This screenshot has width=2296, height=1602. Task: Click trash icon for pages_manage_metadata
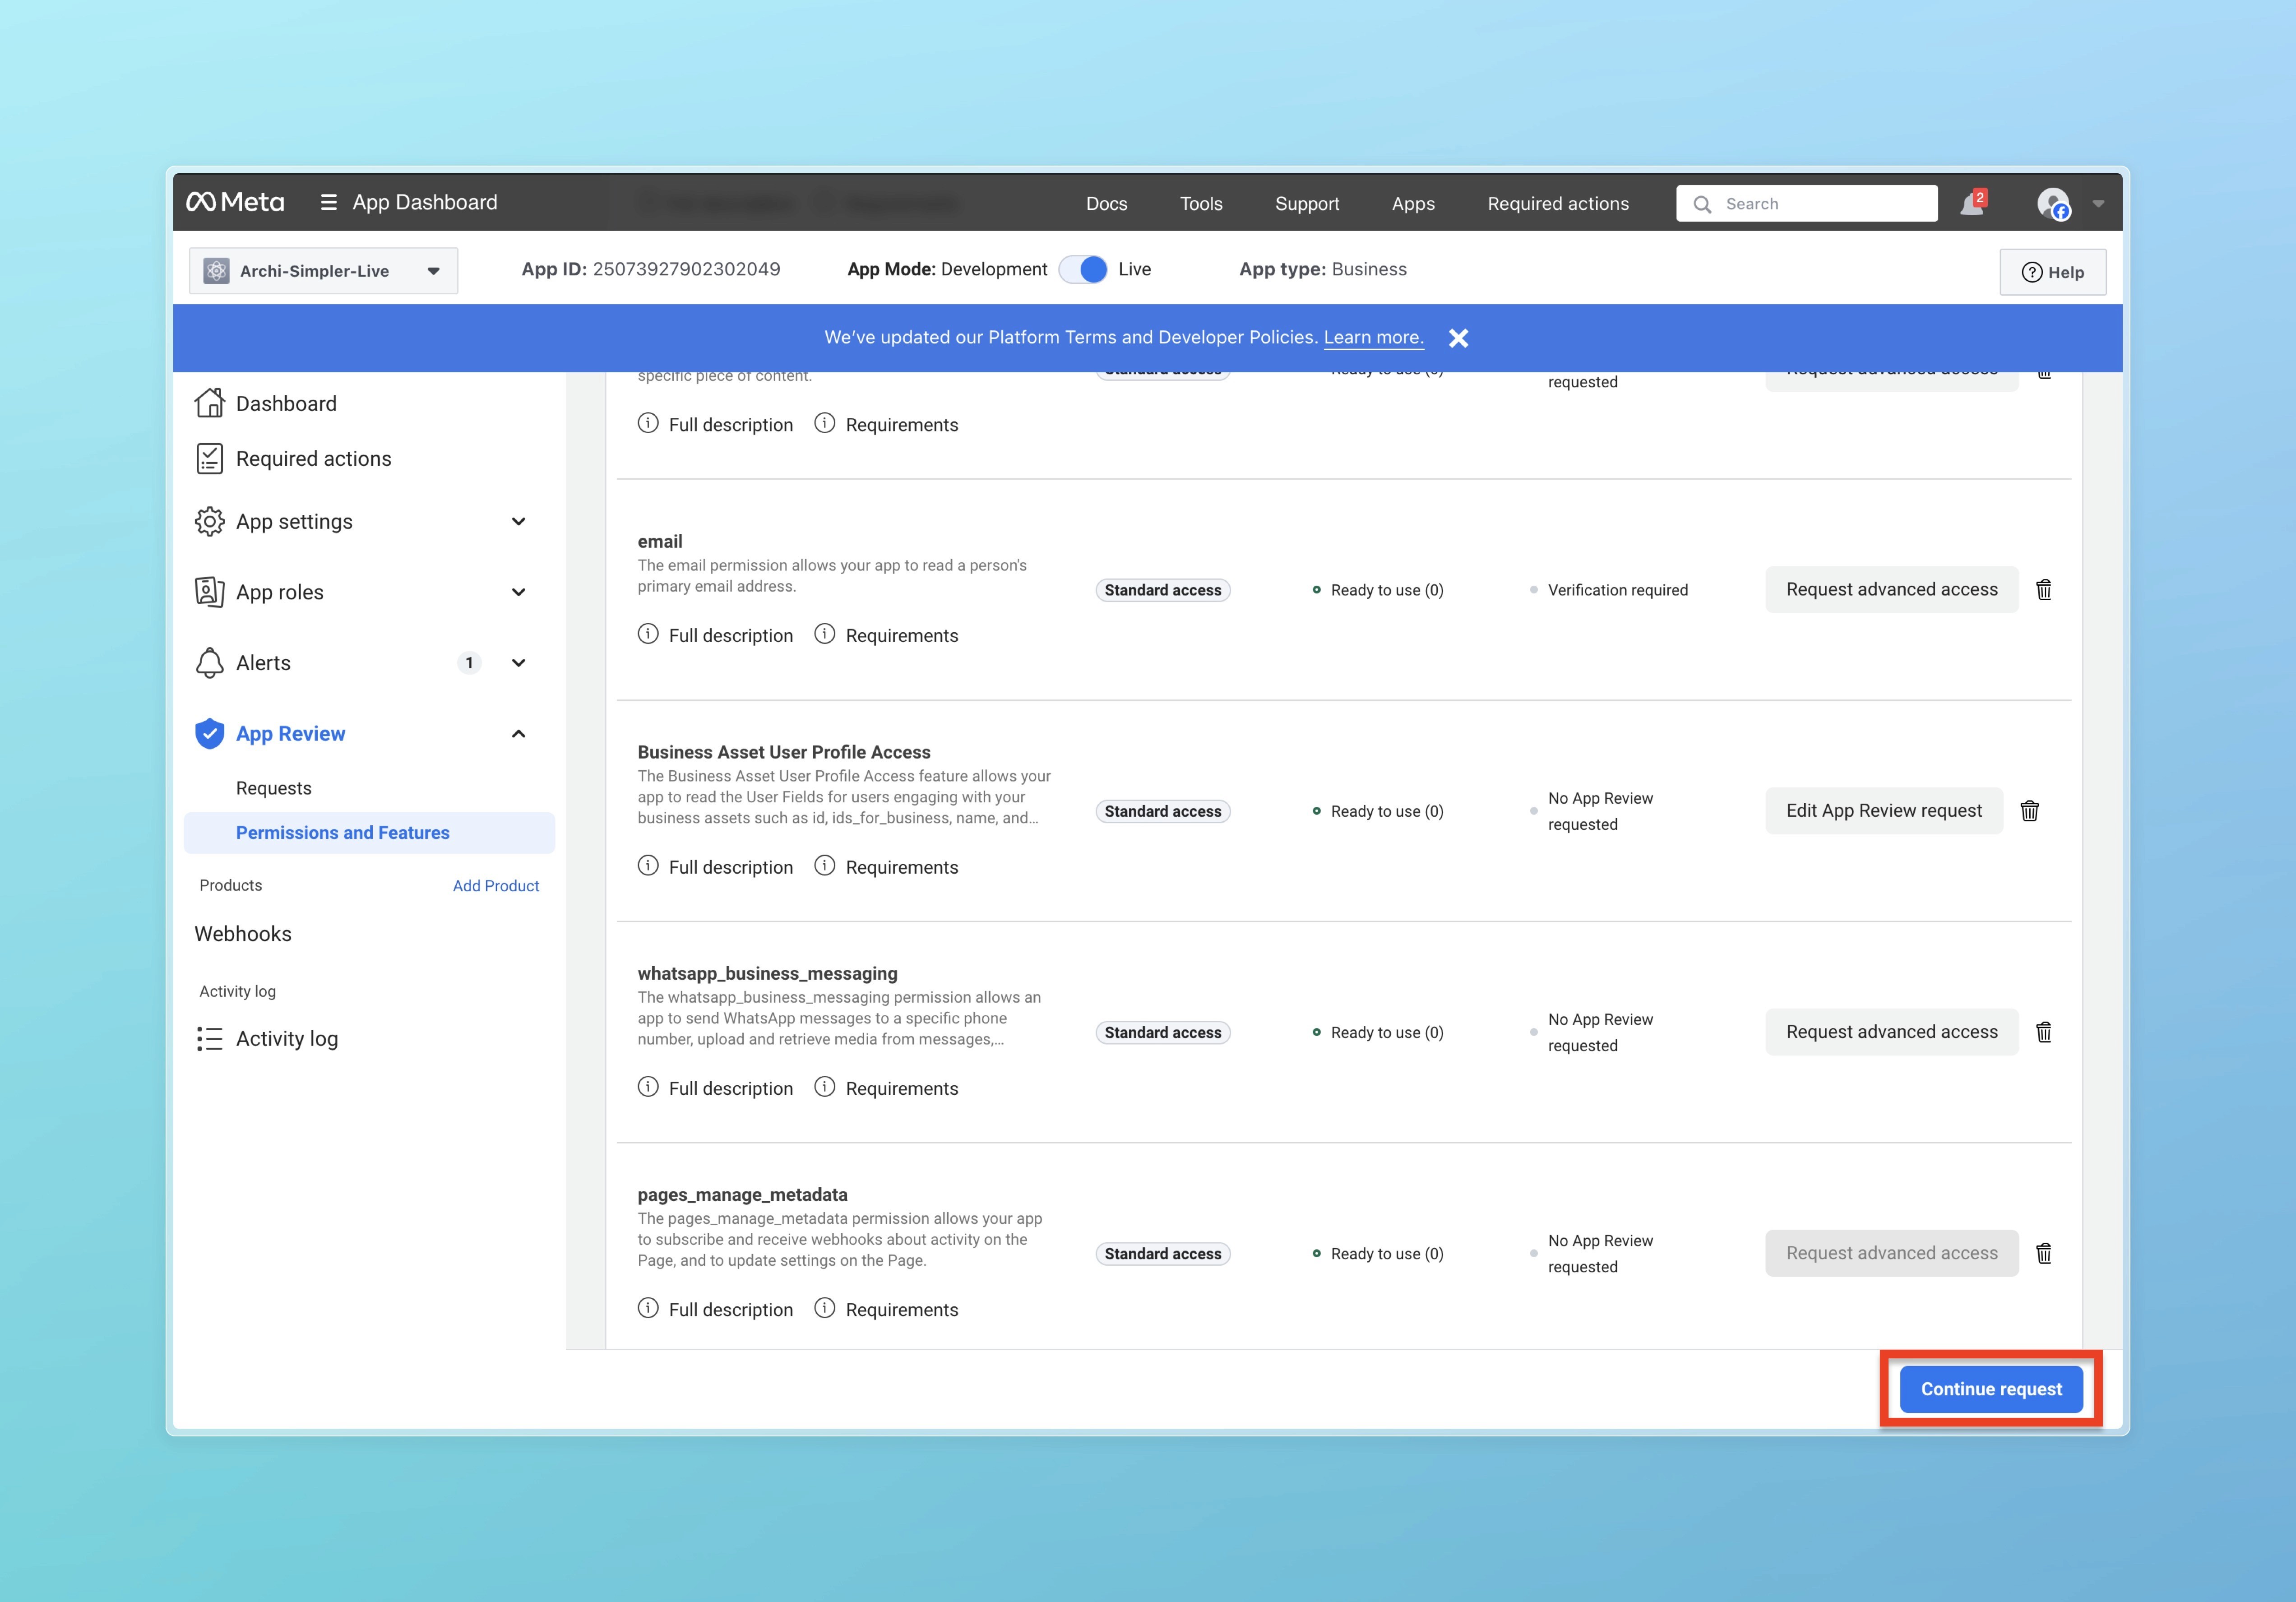point(2044,1253)
